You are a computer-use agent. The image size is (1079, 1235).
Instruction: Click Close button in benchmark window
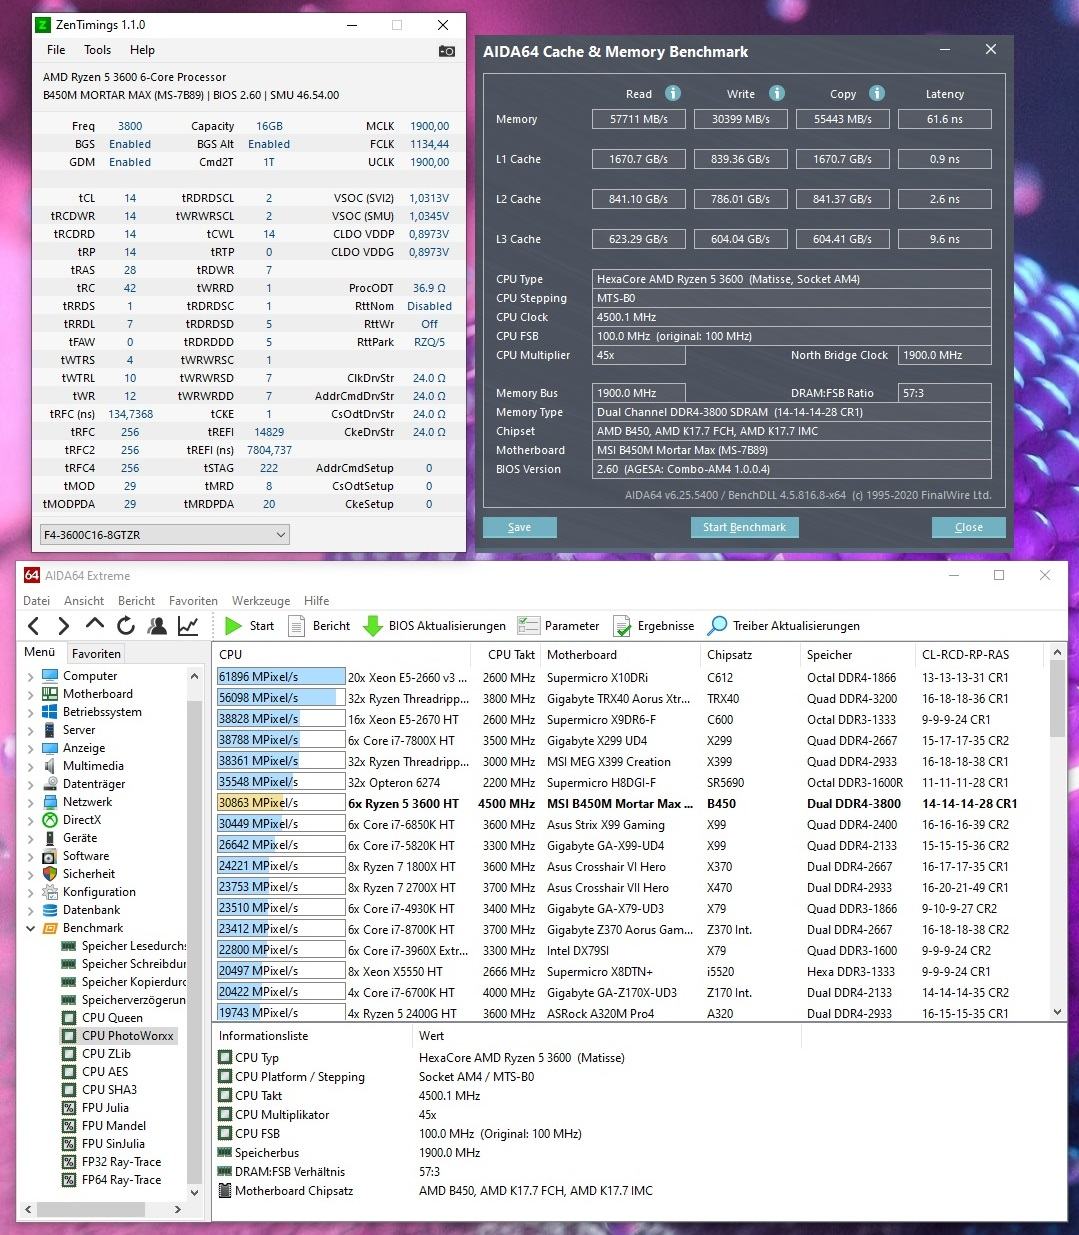[x=968, y=527]
